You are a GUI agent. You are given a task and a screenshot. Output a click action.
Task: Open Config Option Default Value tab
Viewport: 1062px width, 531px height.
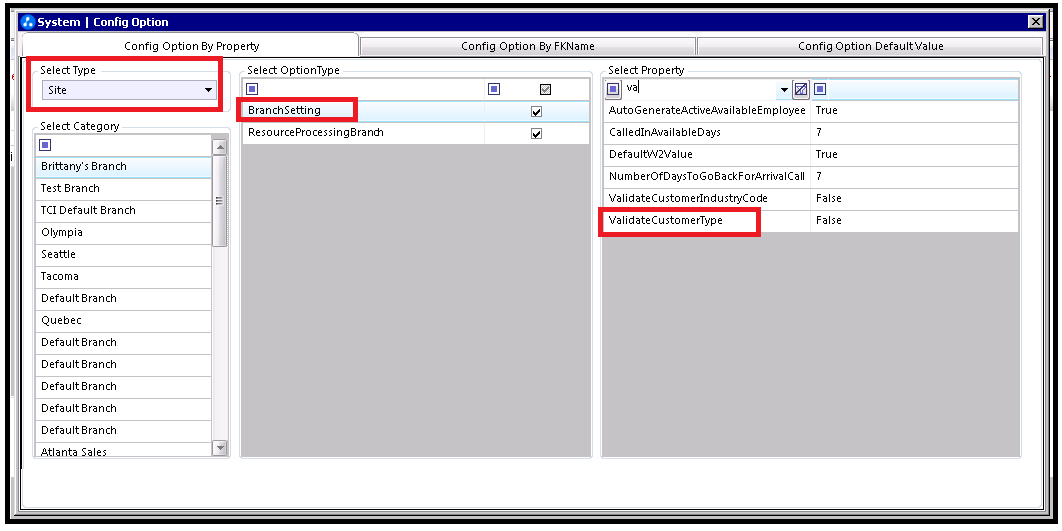point(870,46)
